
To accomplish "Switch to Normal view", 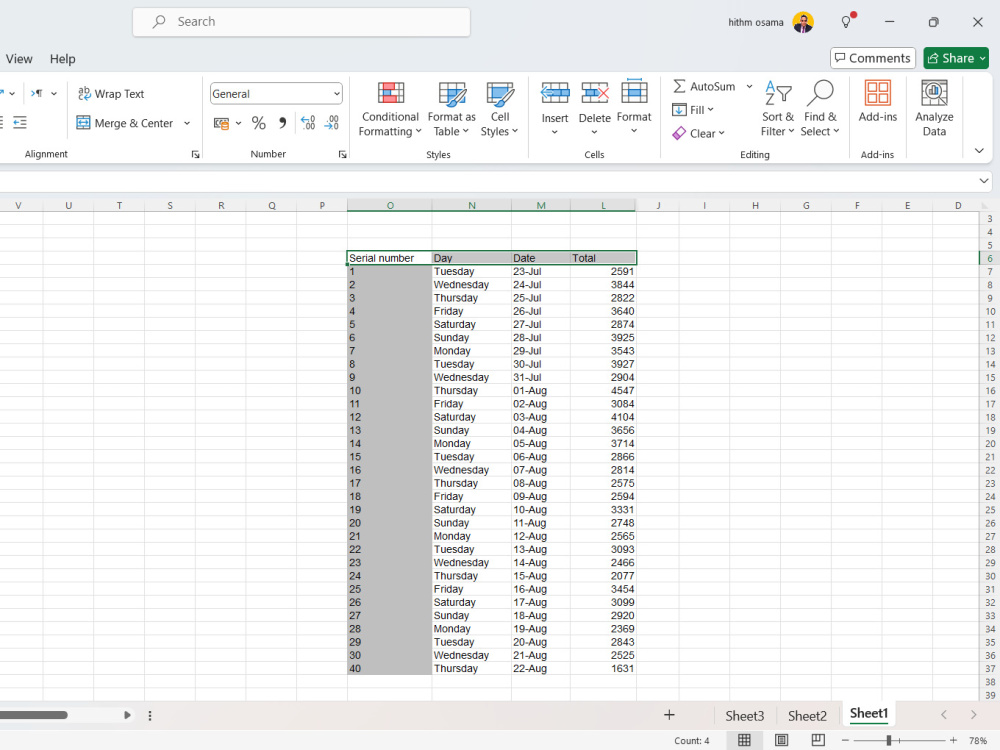I will 744,740.
